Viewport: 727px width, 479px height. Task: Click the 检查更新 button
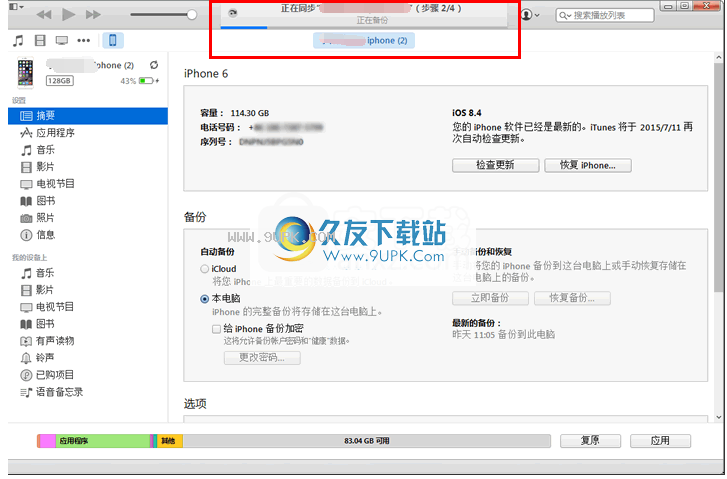[495, 166]
